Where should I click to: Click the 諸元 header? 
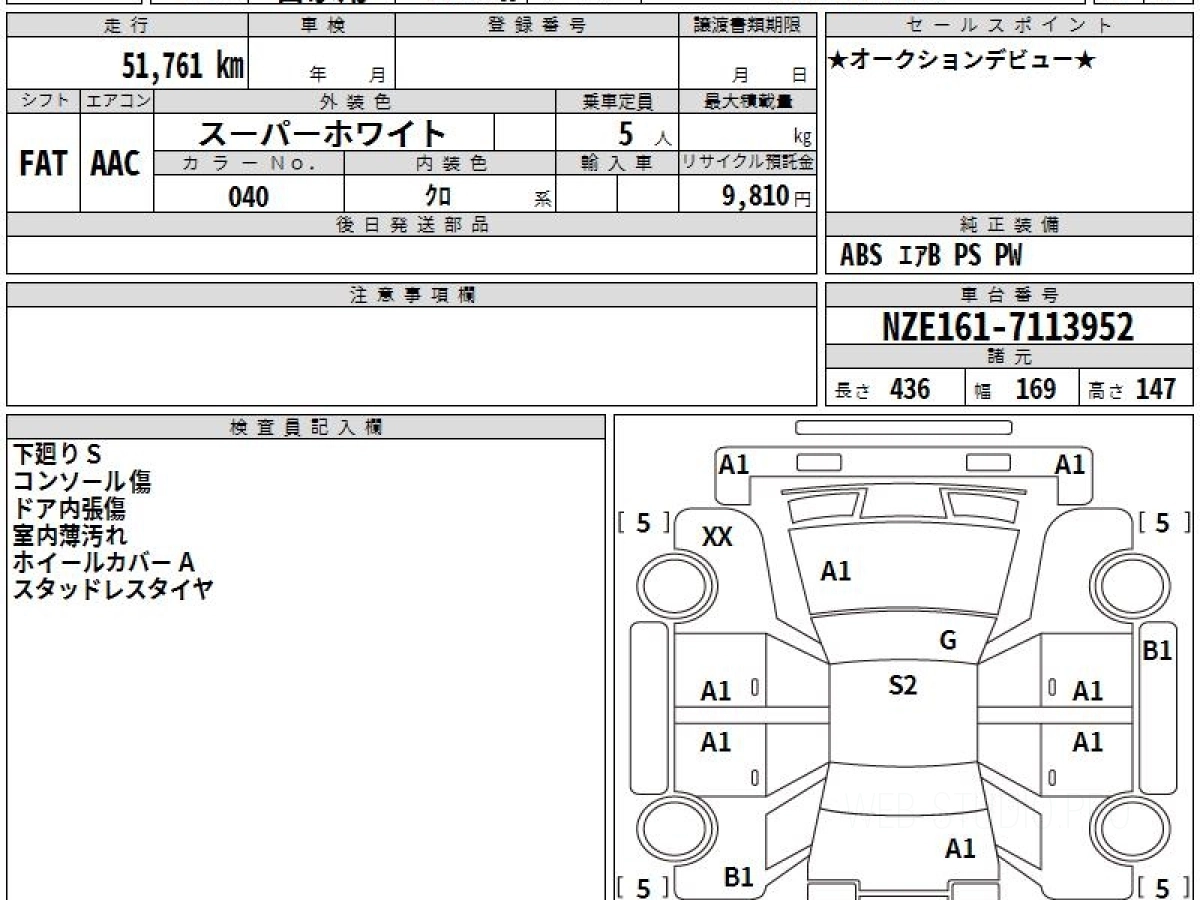pyautogui.click(x=1010, y=357)
